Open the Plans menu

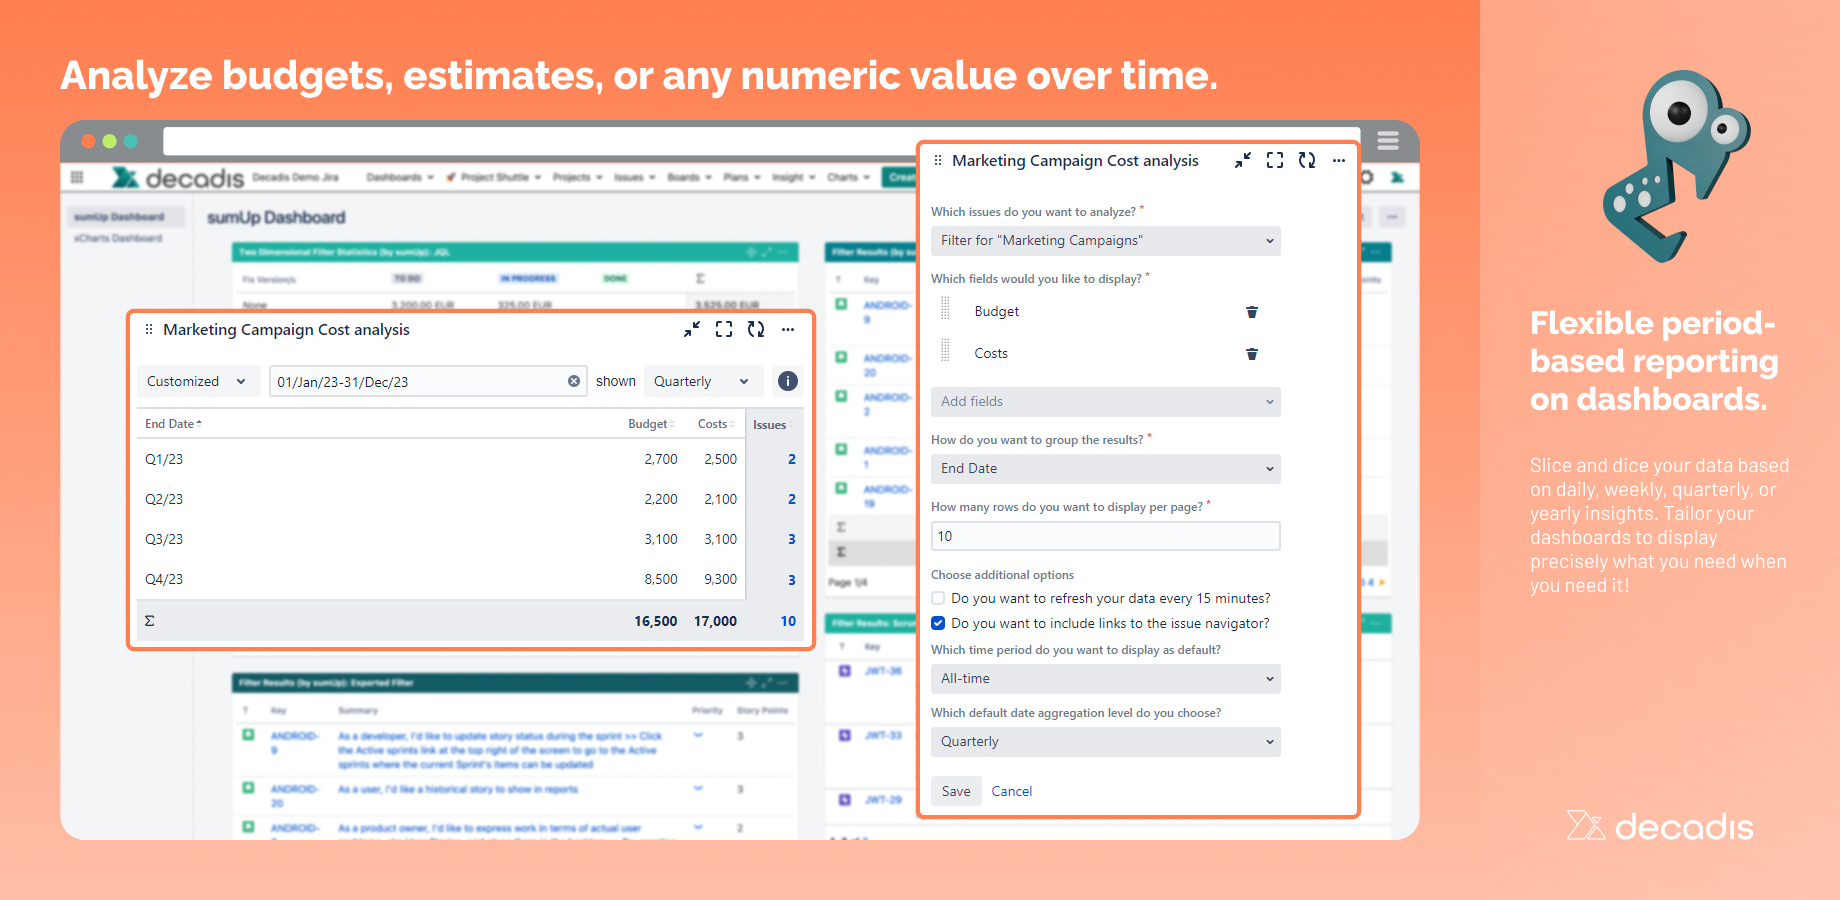pos(741,177)
